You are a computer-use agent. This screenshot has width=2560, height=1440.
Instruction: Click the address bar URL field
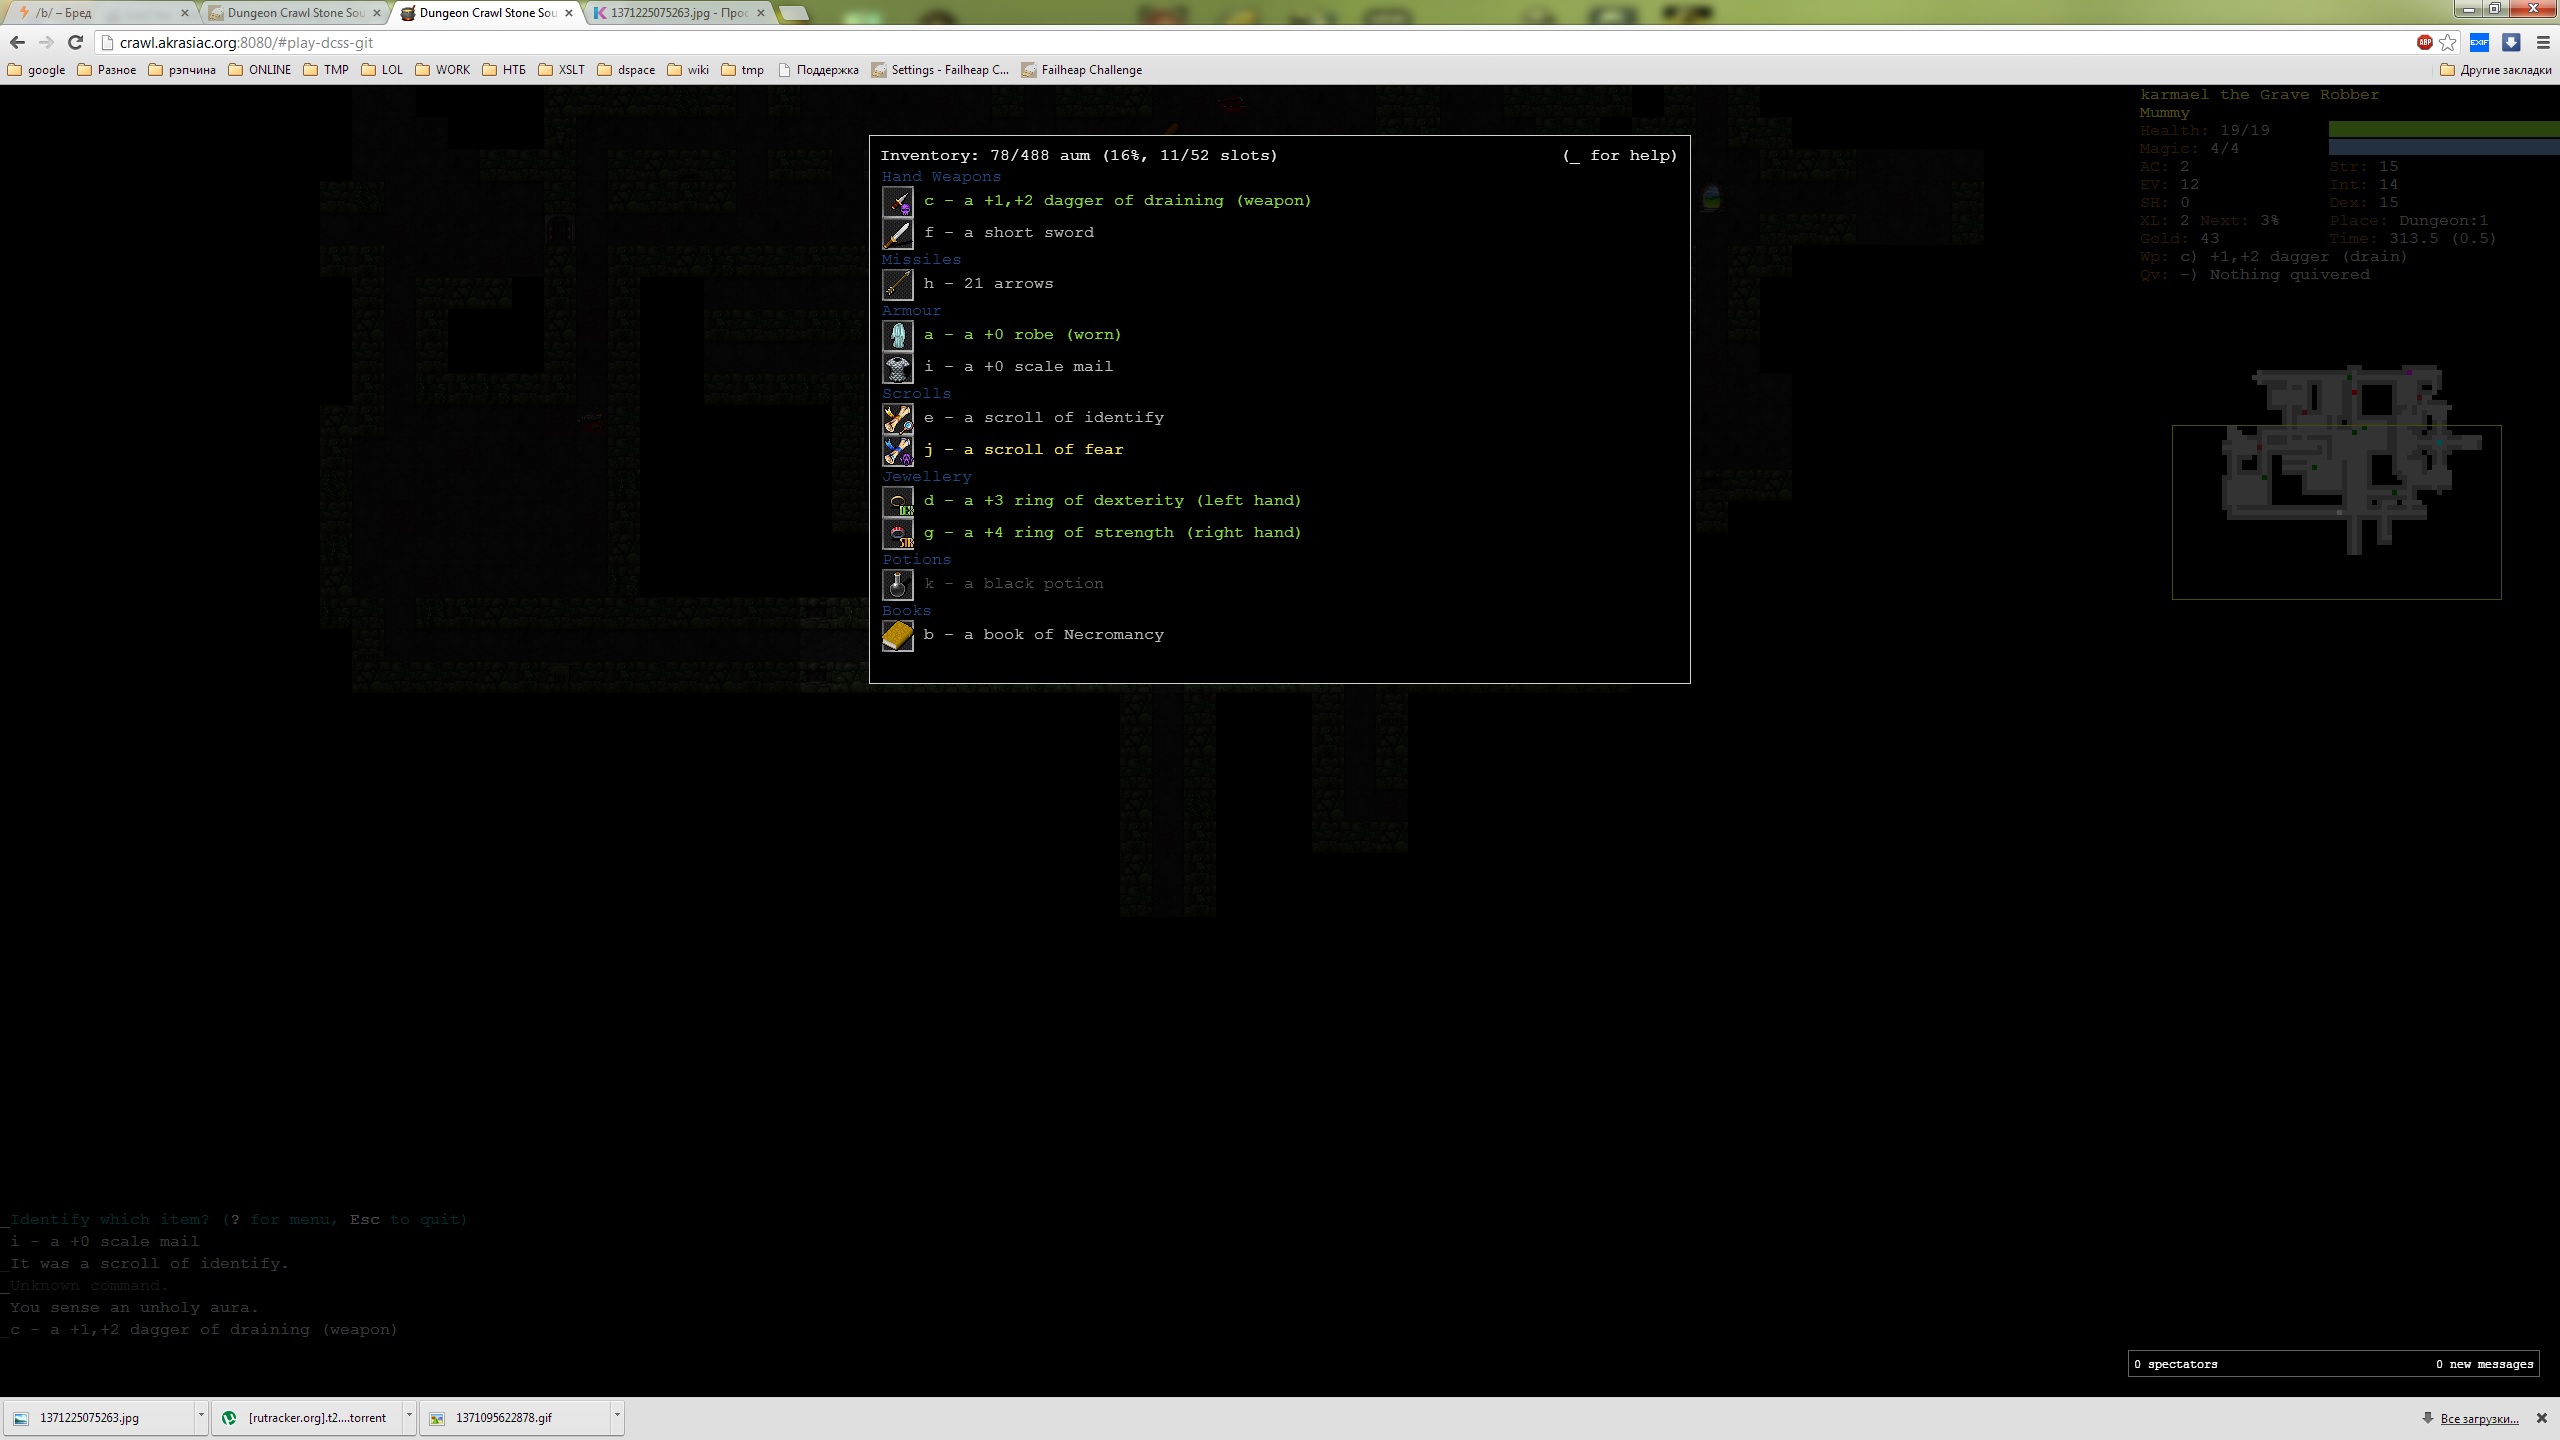point(1250,43)
